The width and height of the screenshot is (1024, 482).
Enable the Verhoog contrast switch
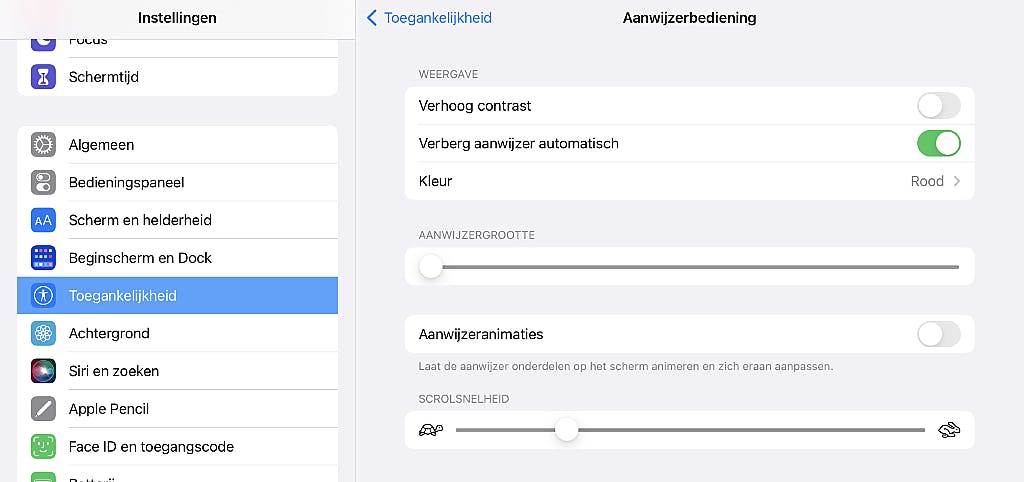tap(938, 106)
